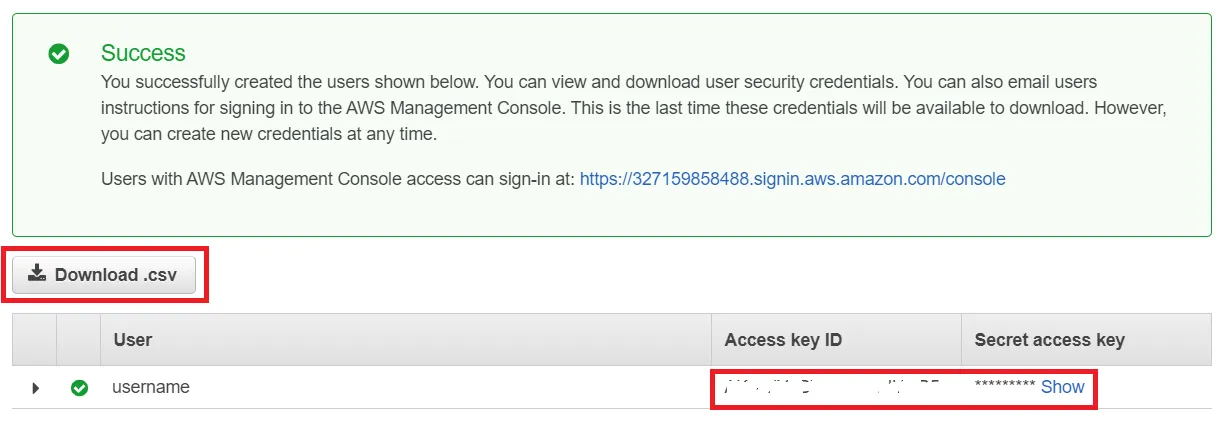Click the 'Users with AWS Management Console access' text
The height and width of the screenshot is (425, 1224).
click(338, 179)
